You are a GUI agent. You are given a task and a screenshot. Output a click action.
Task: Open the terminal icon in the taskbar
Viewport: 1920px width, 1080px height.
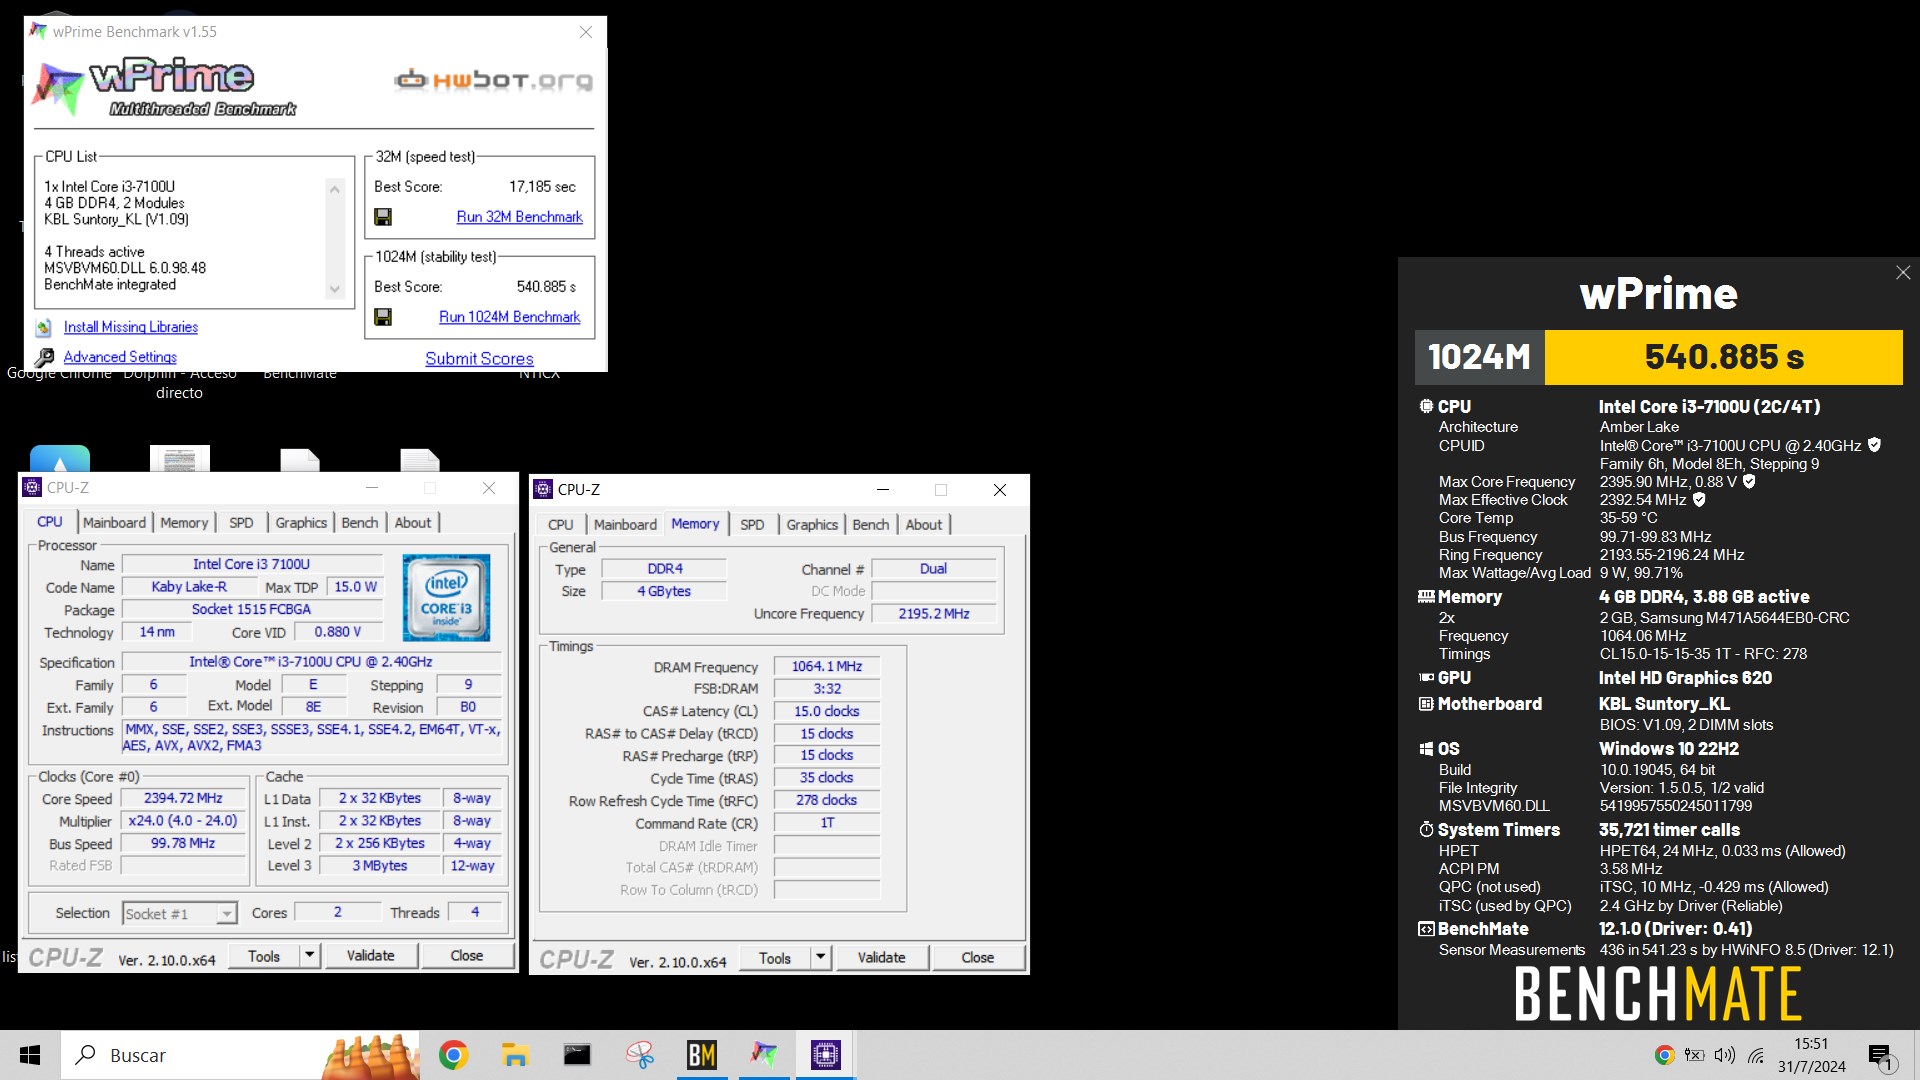tap(577, 1055)
